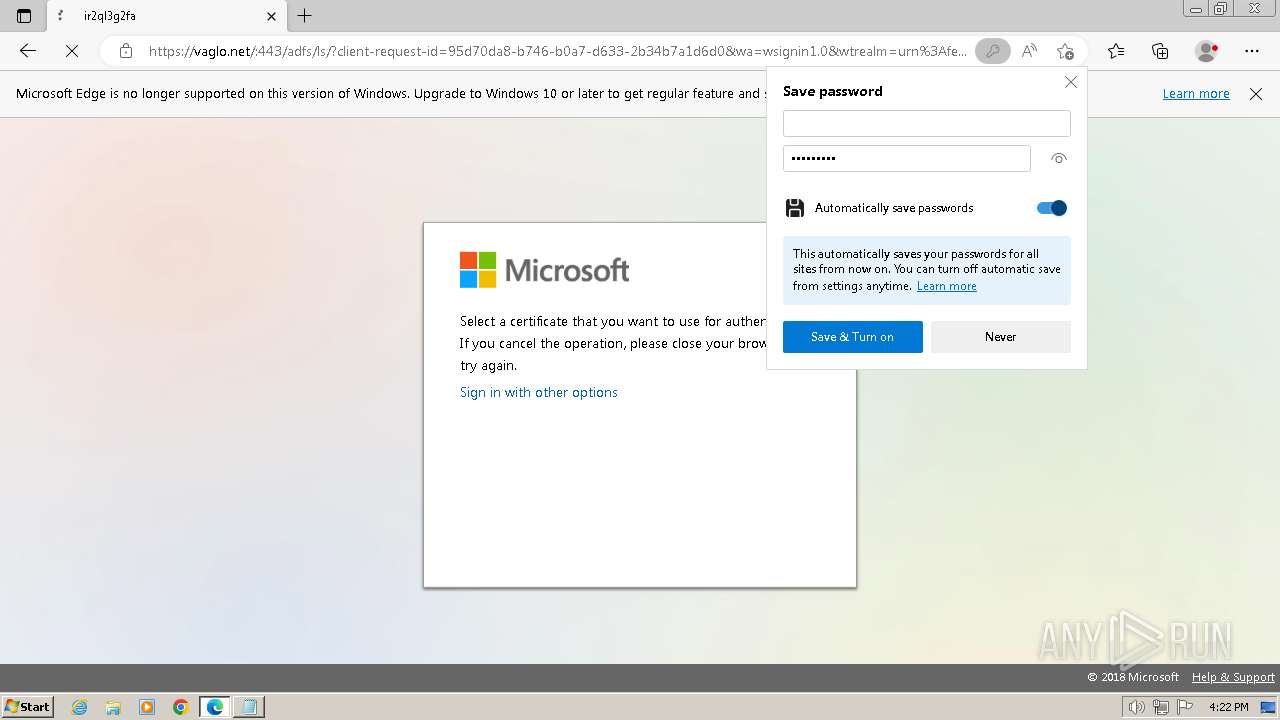Image resolution: width=1280 pixels, height=720 pixels.
Task: Click the © 2018 Microsoft footer text
Action: pos(1133,677)
